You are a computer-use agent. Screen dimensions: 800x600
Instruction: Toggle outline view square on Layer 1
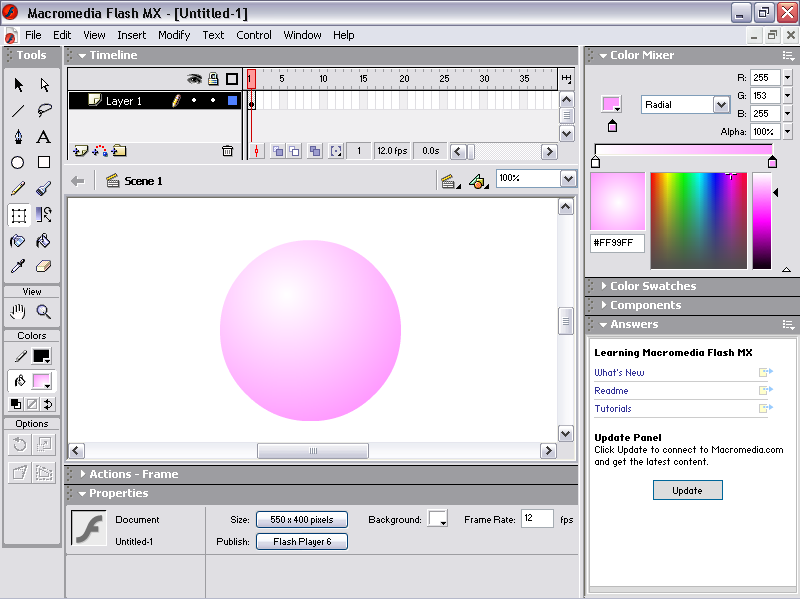point(232,101)
